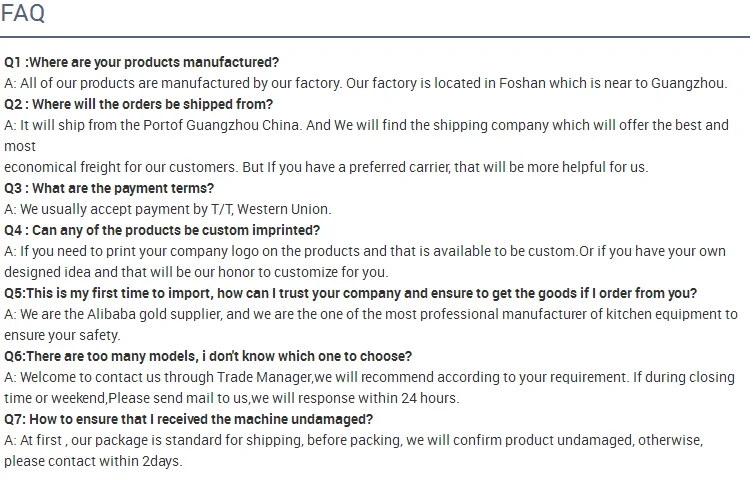
Task: Click the answer about Alibaba gold supplier
Action: [370, 314]
